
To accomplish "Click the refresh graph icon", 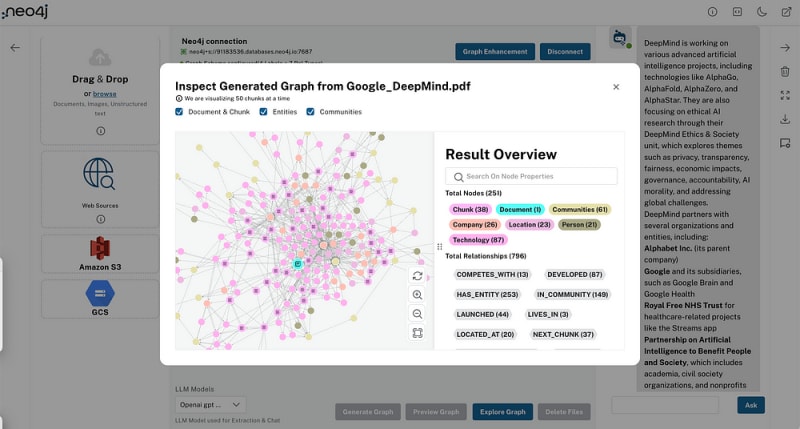I will coord(417,276).
